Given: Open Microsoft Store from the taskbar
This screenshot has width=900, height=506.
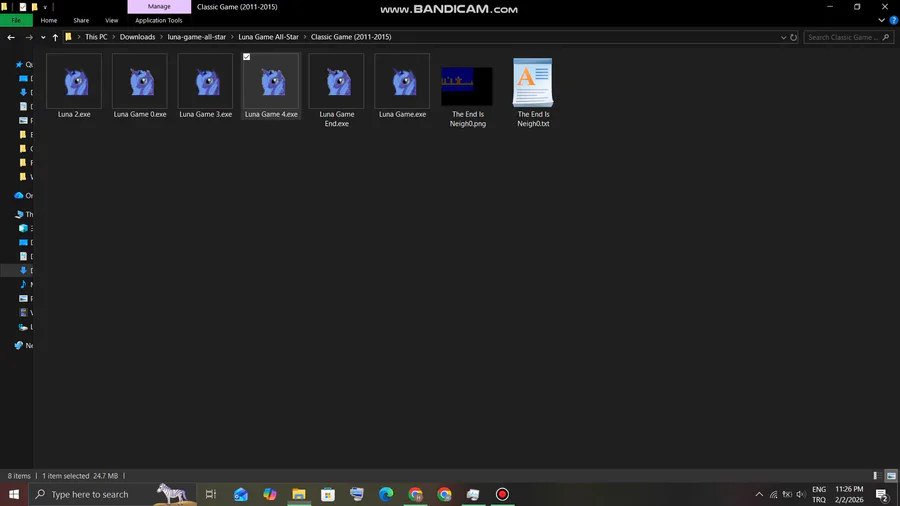Looking at the screenshot, I should pyautogui.click(x=328, y=494).
